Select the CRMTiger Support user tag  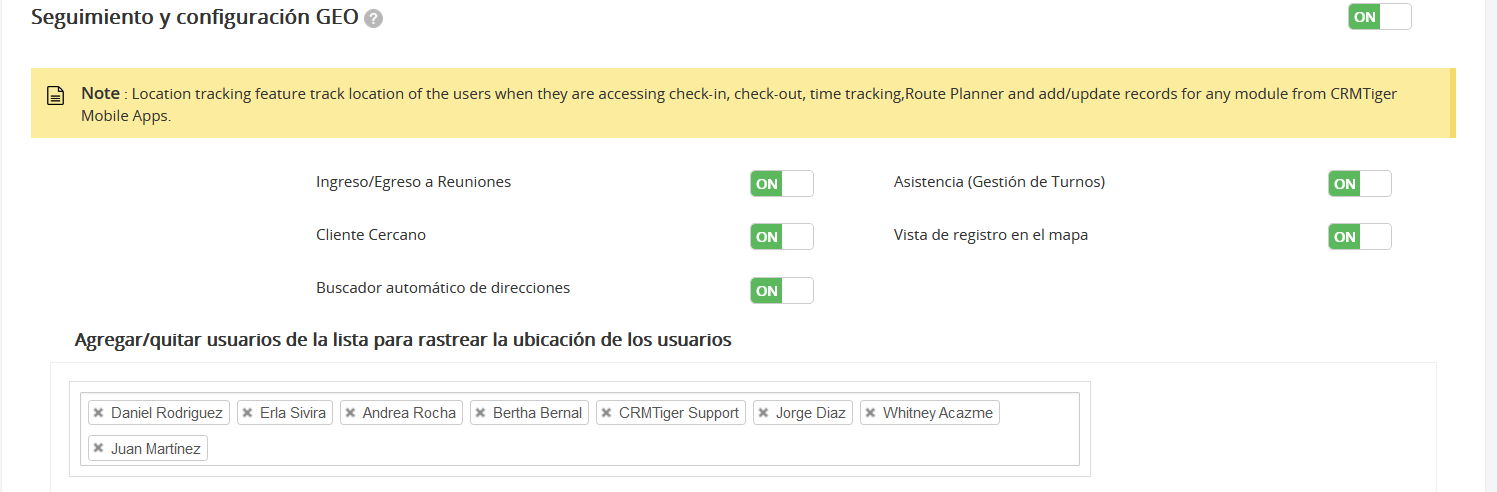pyautogui.click(x=678, y=413)
